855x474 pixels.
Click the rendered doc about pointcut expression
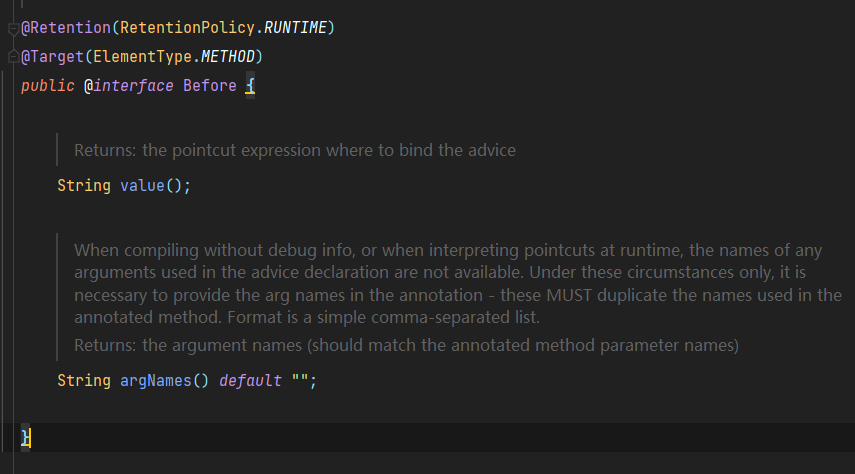coord(295,151)
